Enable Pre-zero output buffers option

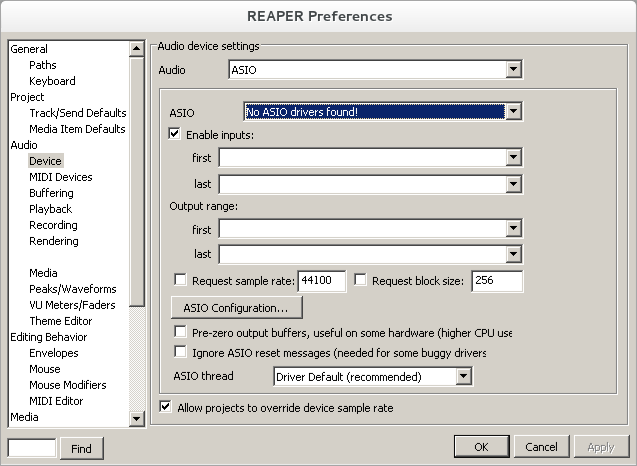pyautogui.click(x=180, y=332)
